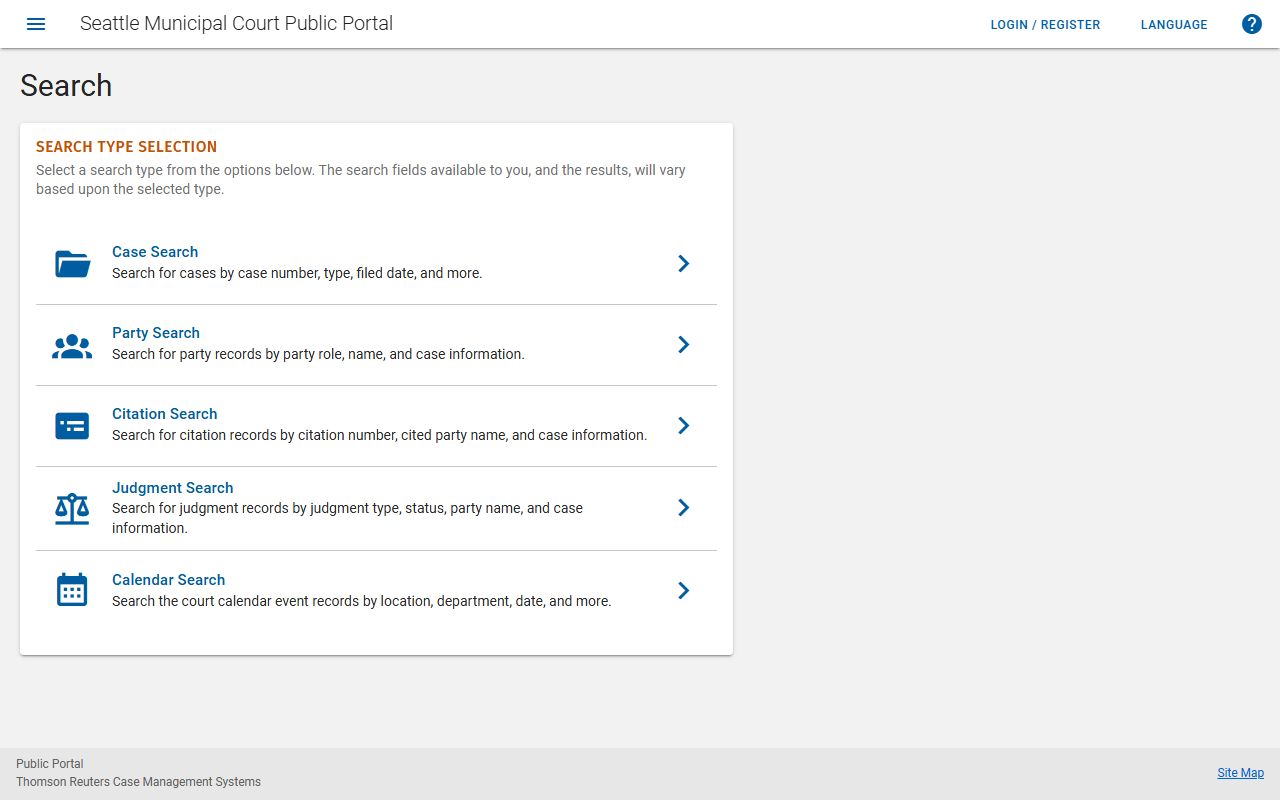Click the Judgment Search scales icon

(x=72, y=508)
